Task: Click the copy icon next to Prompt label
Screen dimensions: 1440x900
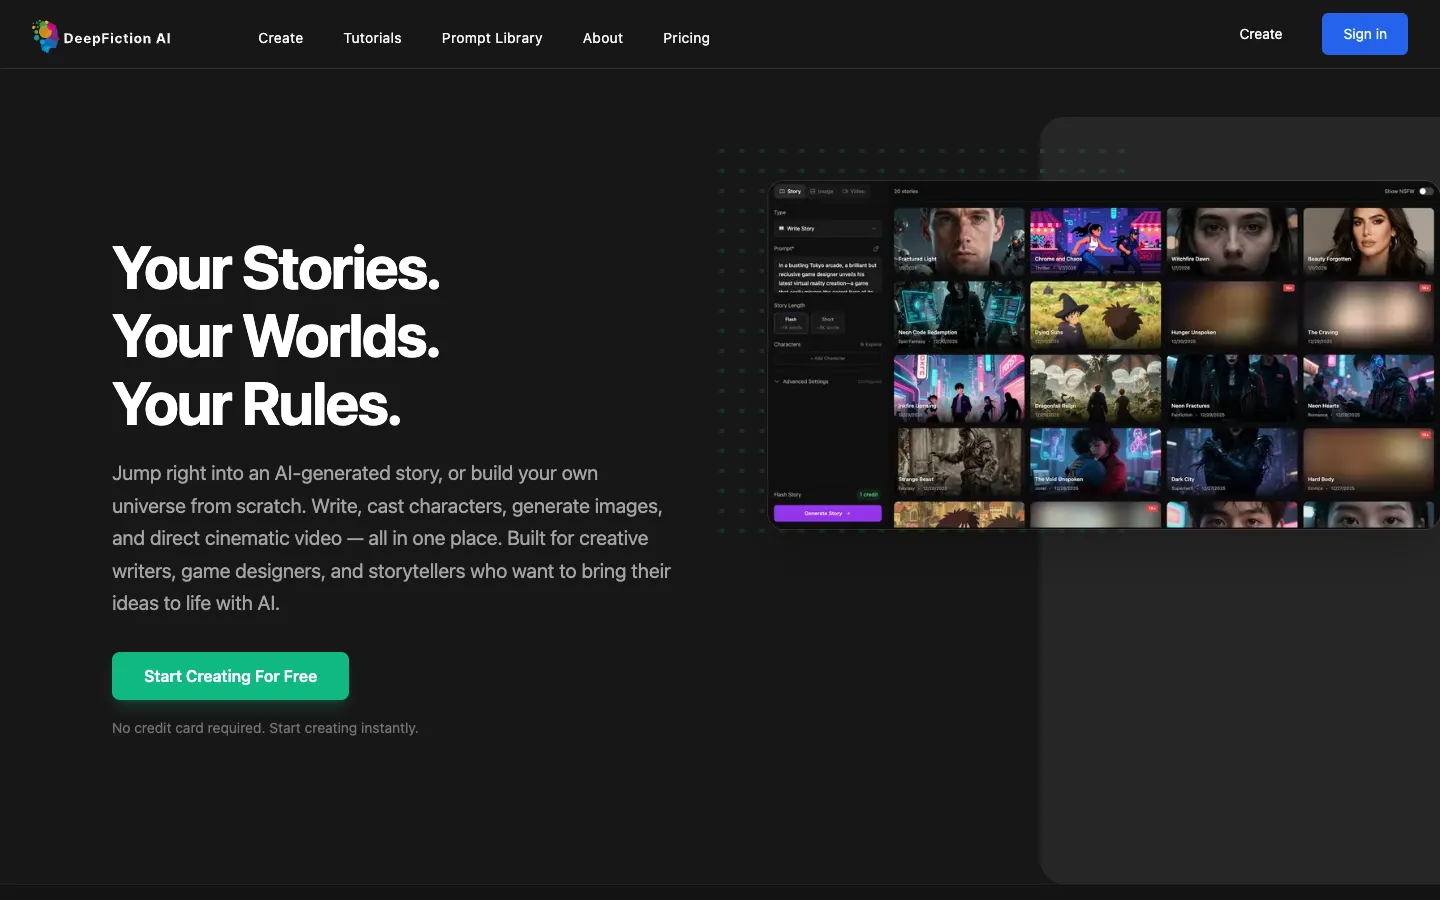Action: [x=876, y=248]
